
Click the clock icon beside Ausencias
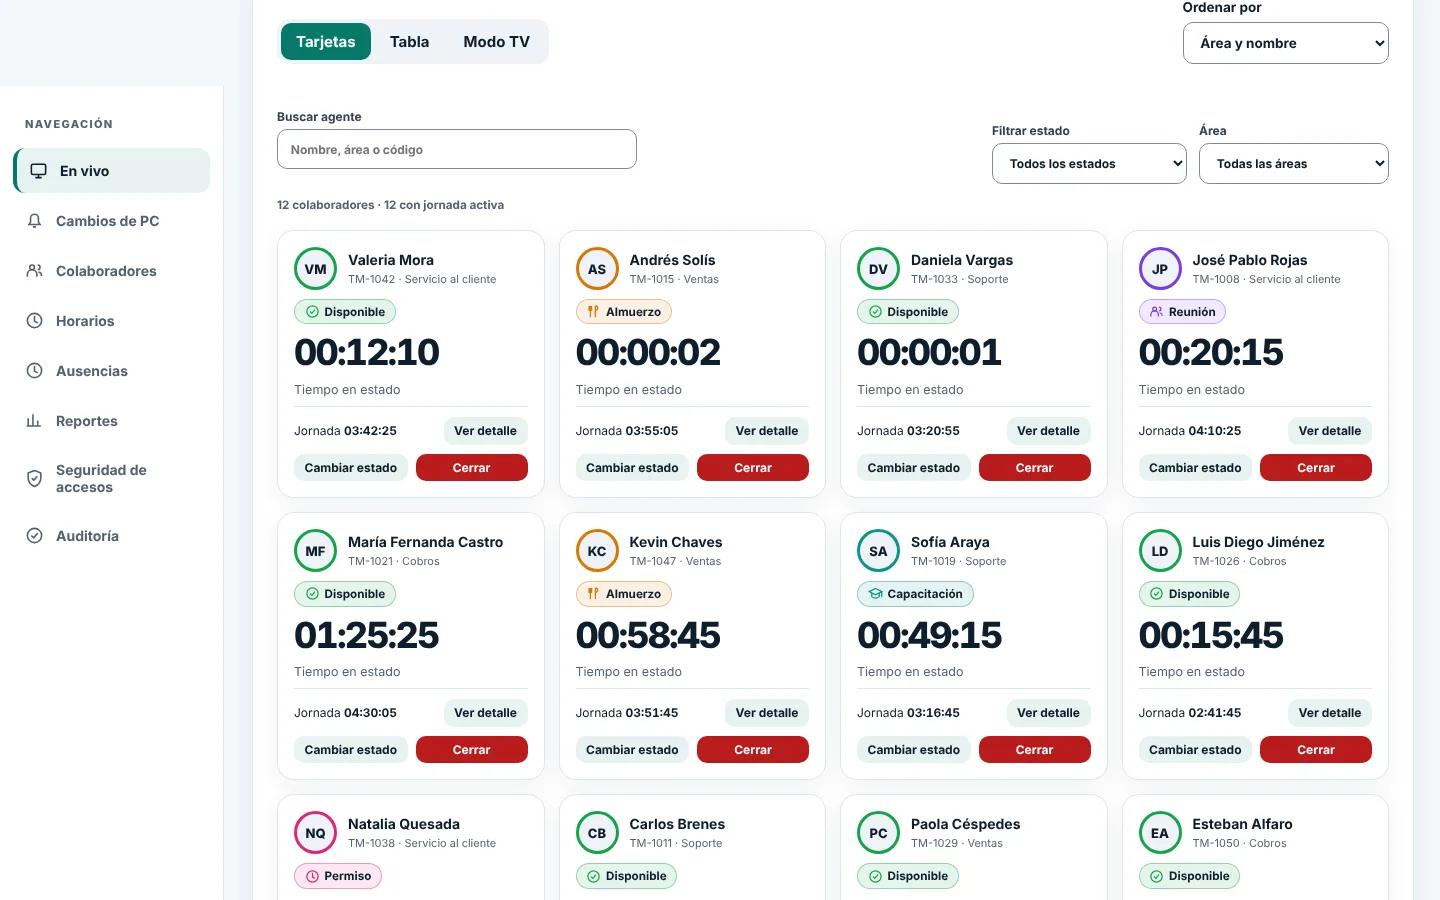point(34,371)
